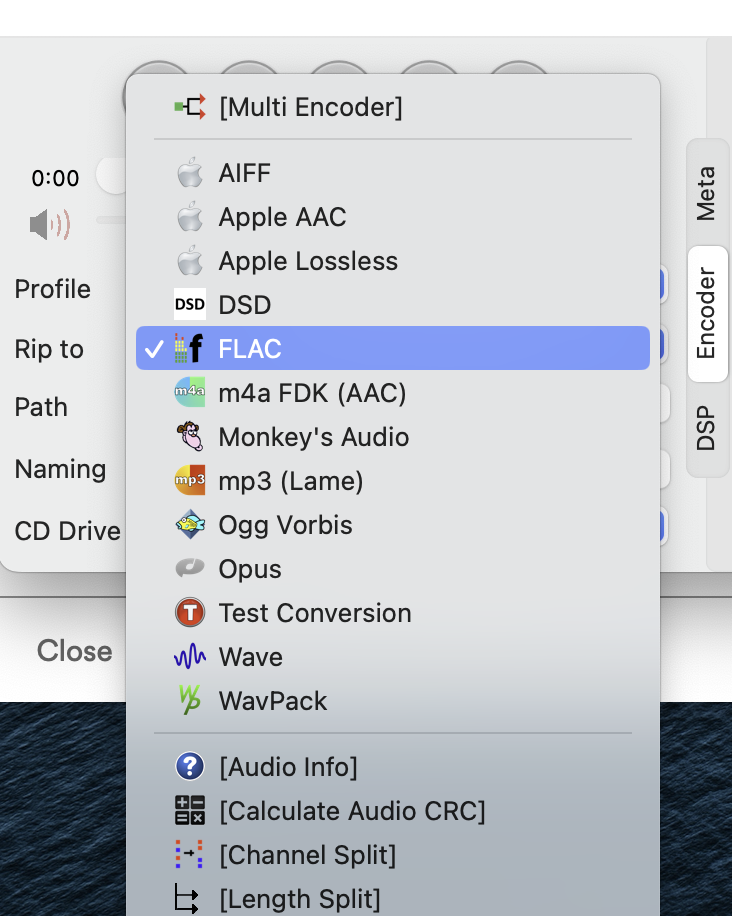The height and width of the screenshot is (916, 732).
Task: Select Opus encoder option
Action: click(250, 569)
